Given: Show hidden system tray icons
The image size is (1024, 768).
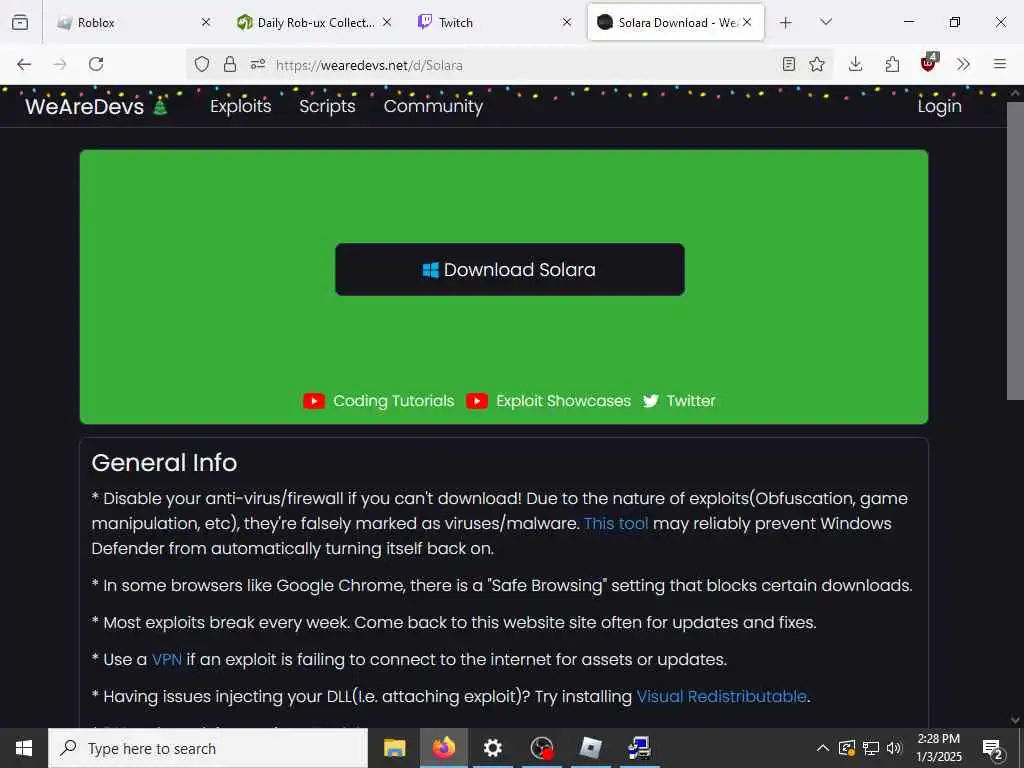Looking at the screenshot, I should [823, 748].
